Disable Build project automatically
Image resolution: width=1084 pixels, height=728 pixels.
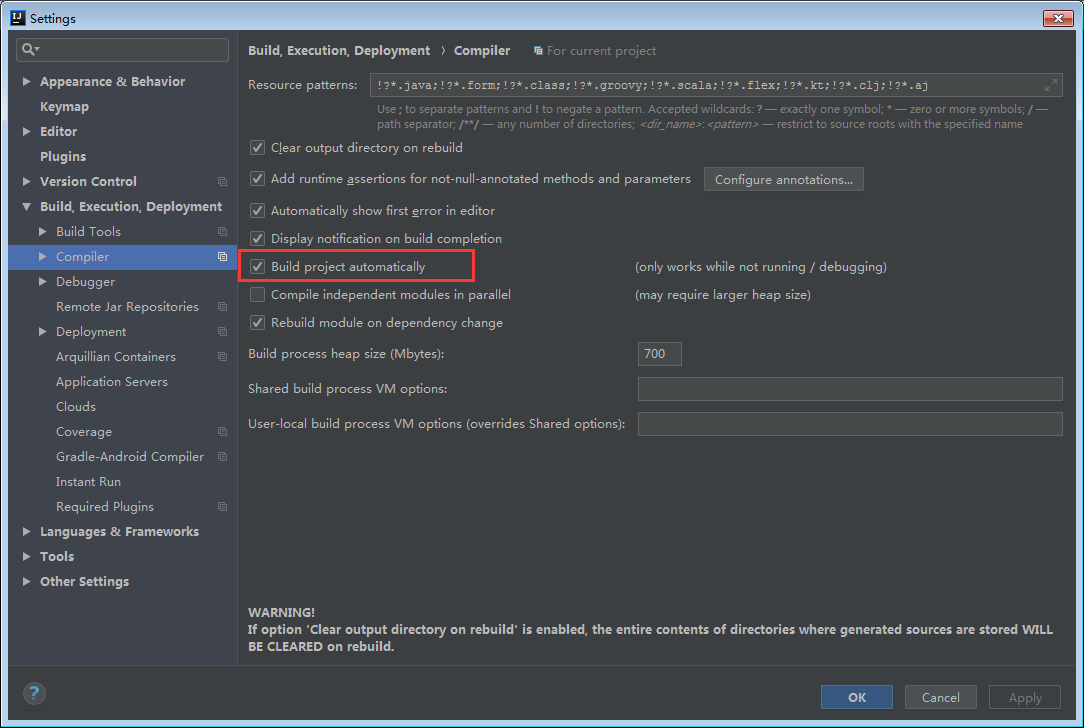pos(257,266)
